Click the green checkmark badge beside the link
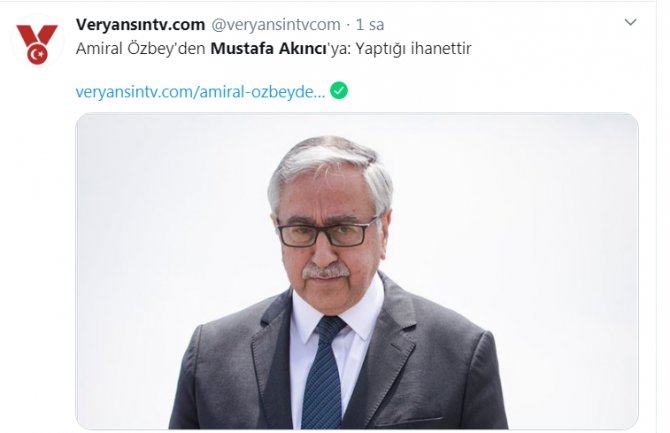This screenshot has width=670, height=433. pos(339,90)
